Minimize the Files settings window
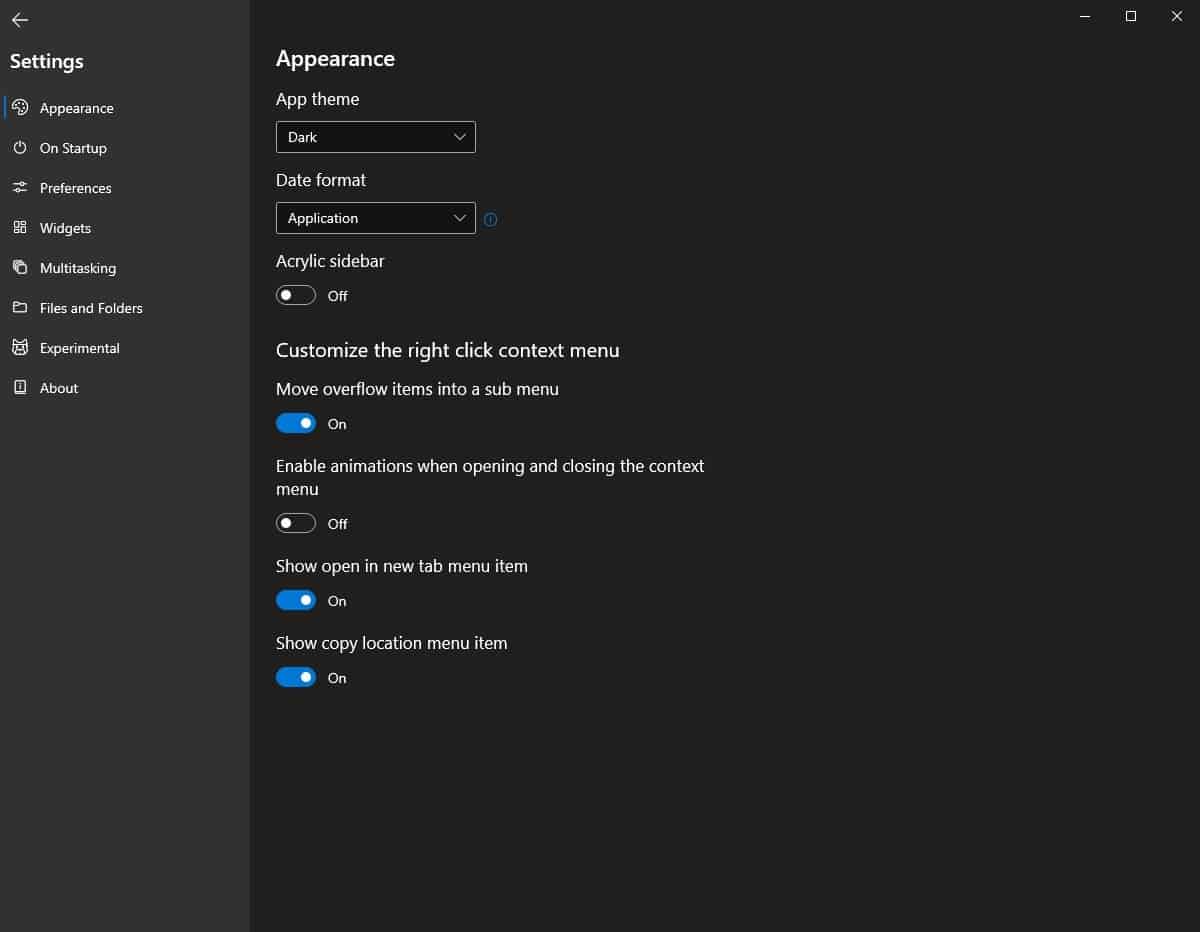The height and width of the screenshot is (932, 1200). [x=1084, y=16]
